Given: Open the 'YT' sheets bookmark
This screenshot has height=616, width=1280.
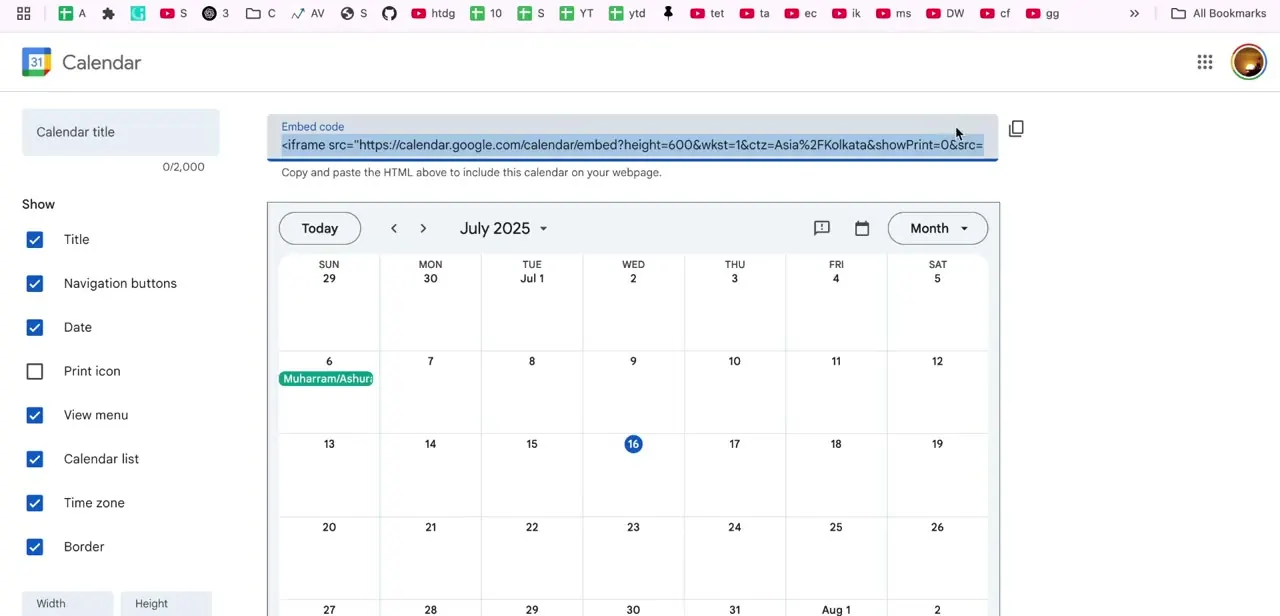Looking at the screenshot, I should [x=576, y=13].
